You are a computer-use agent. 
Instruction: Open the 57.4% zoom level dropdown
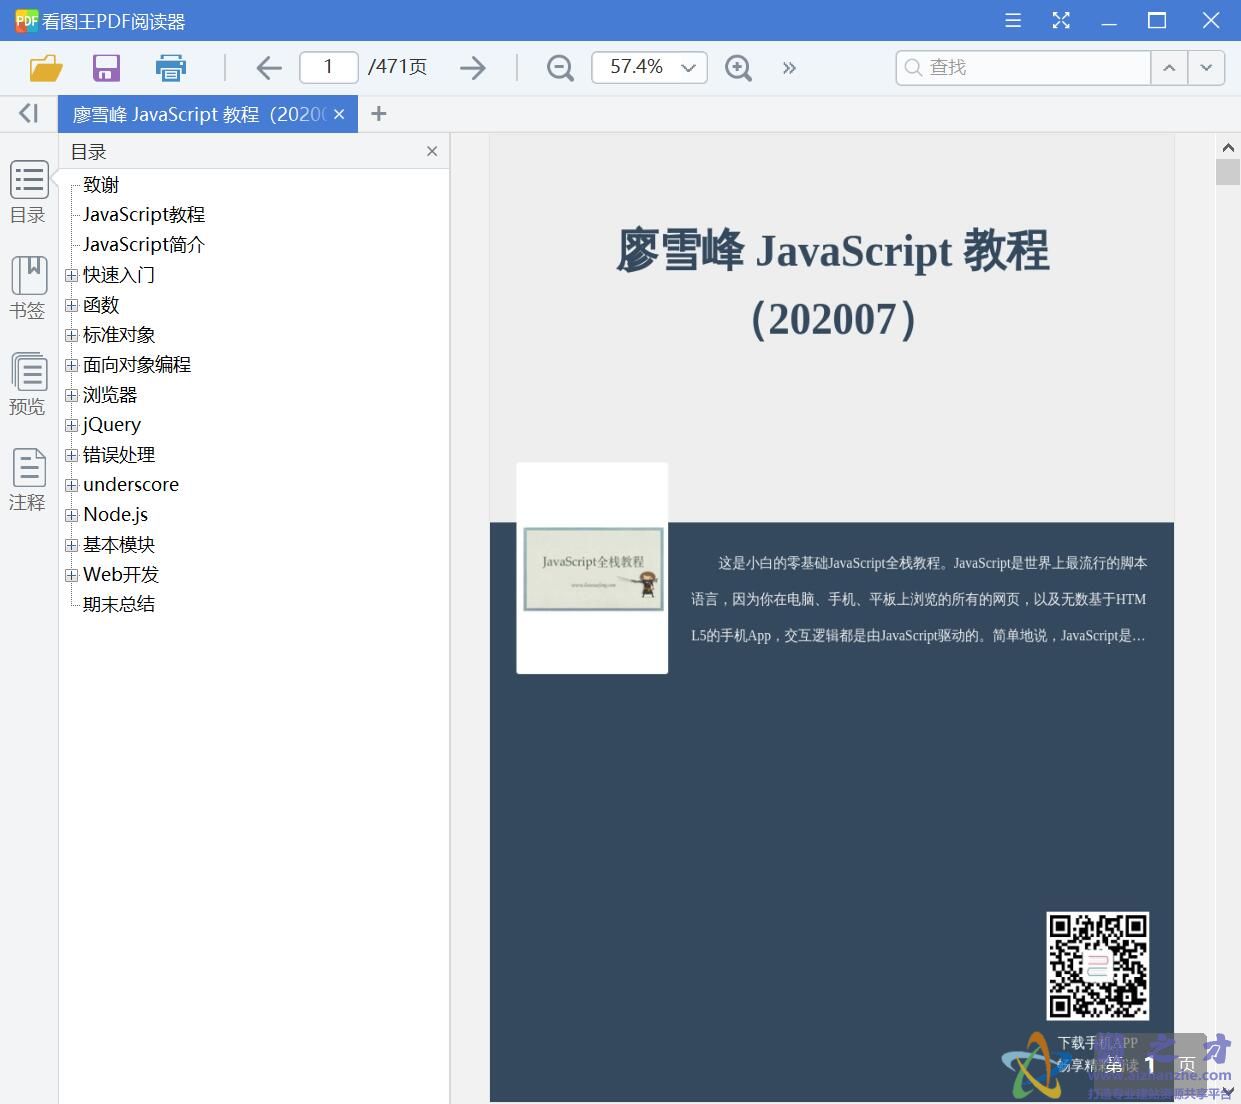tap(687, 67)
